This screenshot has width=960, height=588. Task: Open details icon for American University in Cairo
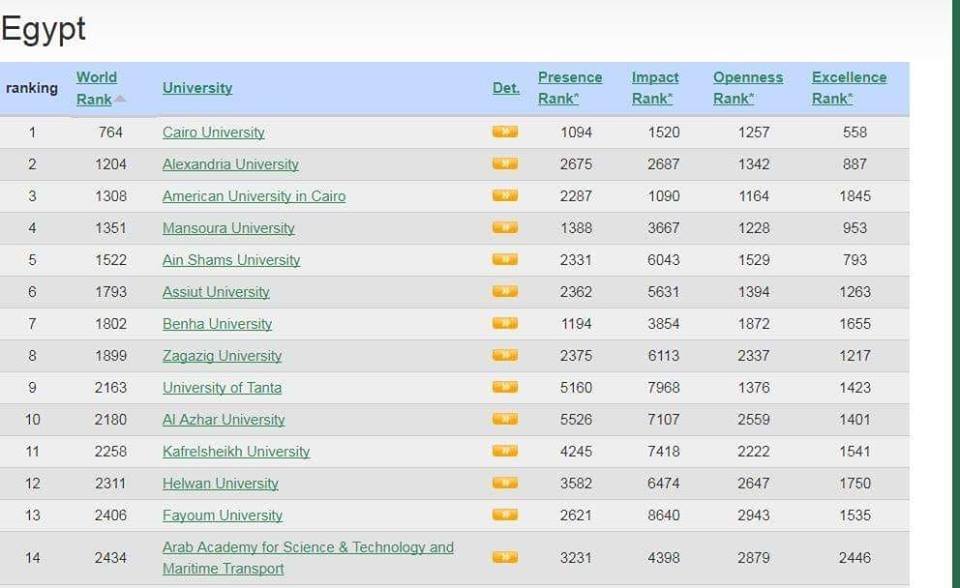coord(505,196)
